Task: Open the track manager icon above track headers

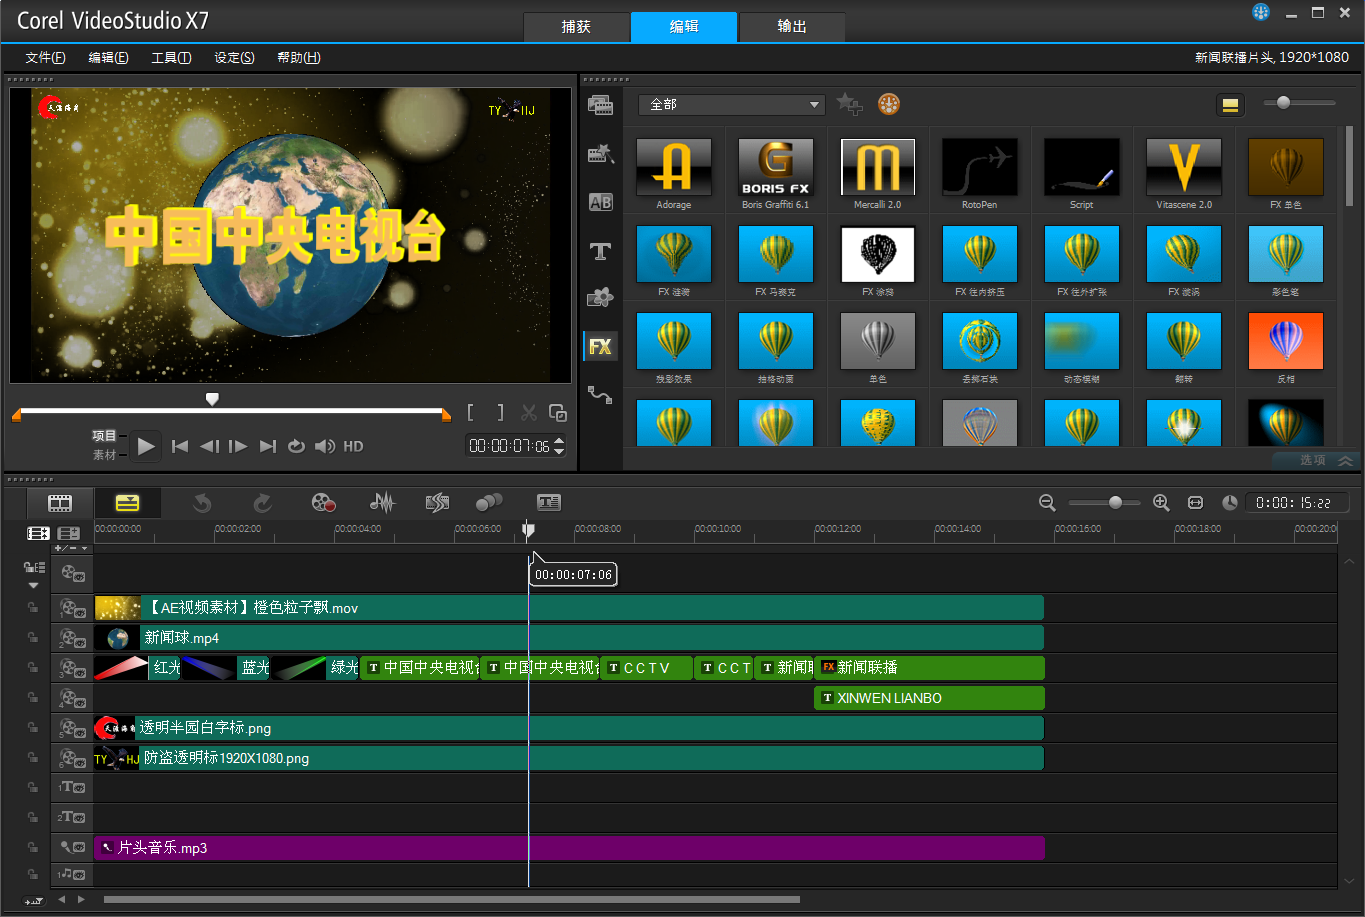Action: (69, 534)
